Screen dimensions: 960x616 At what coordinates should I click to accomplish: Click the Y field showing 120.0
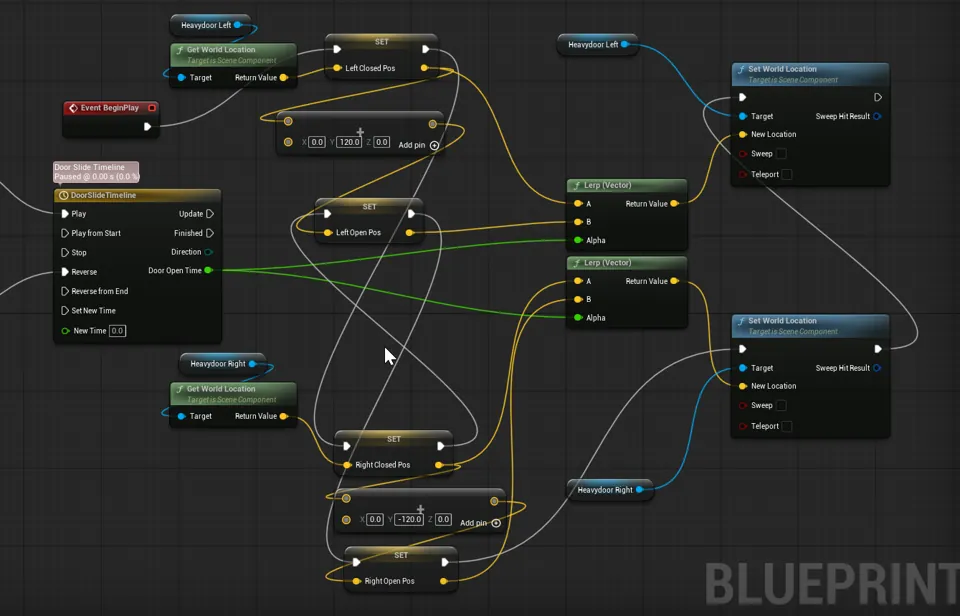coord(349,142)
